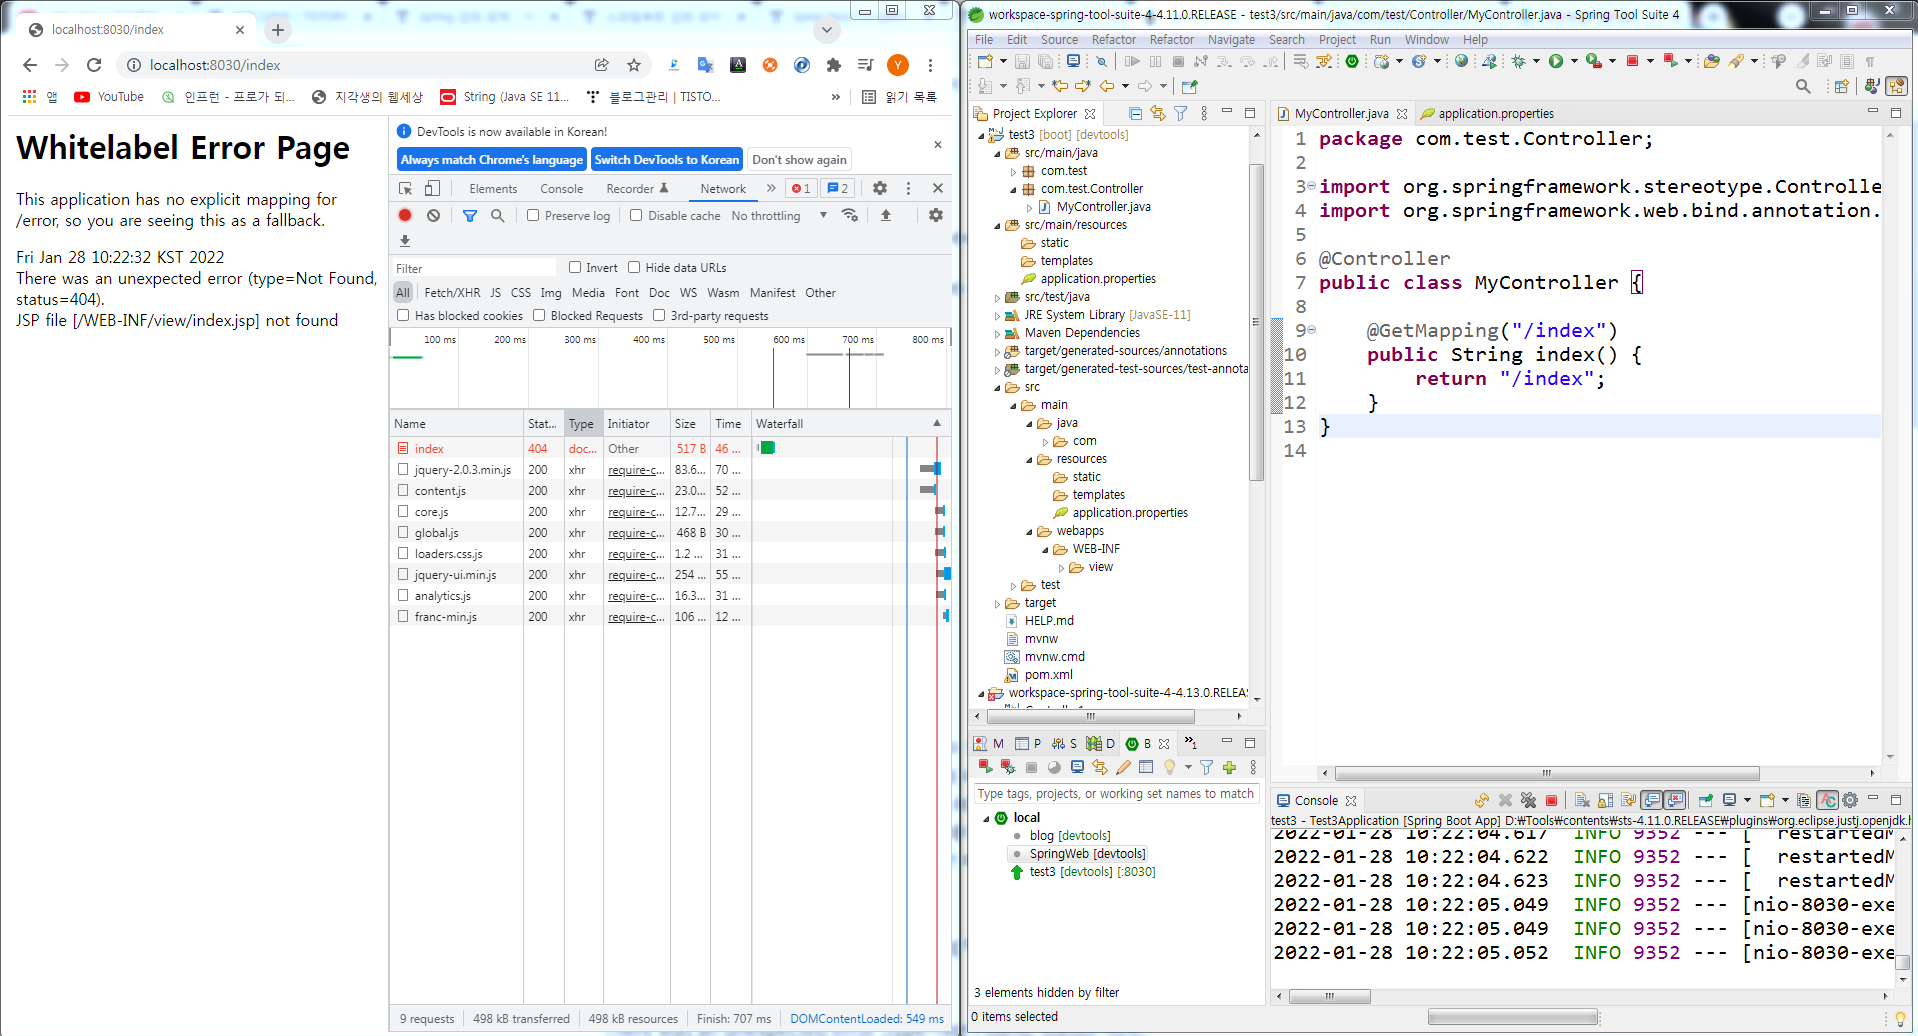Image resolution: width=1918 pixels, height=1036 pixels.
Task: Click the Debug bug icon in STS toolbar
Action: pos(1519,61)
